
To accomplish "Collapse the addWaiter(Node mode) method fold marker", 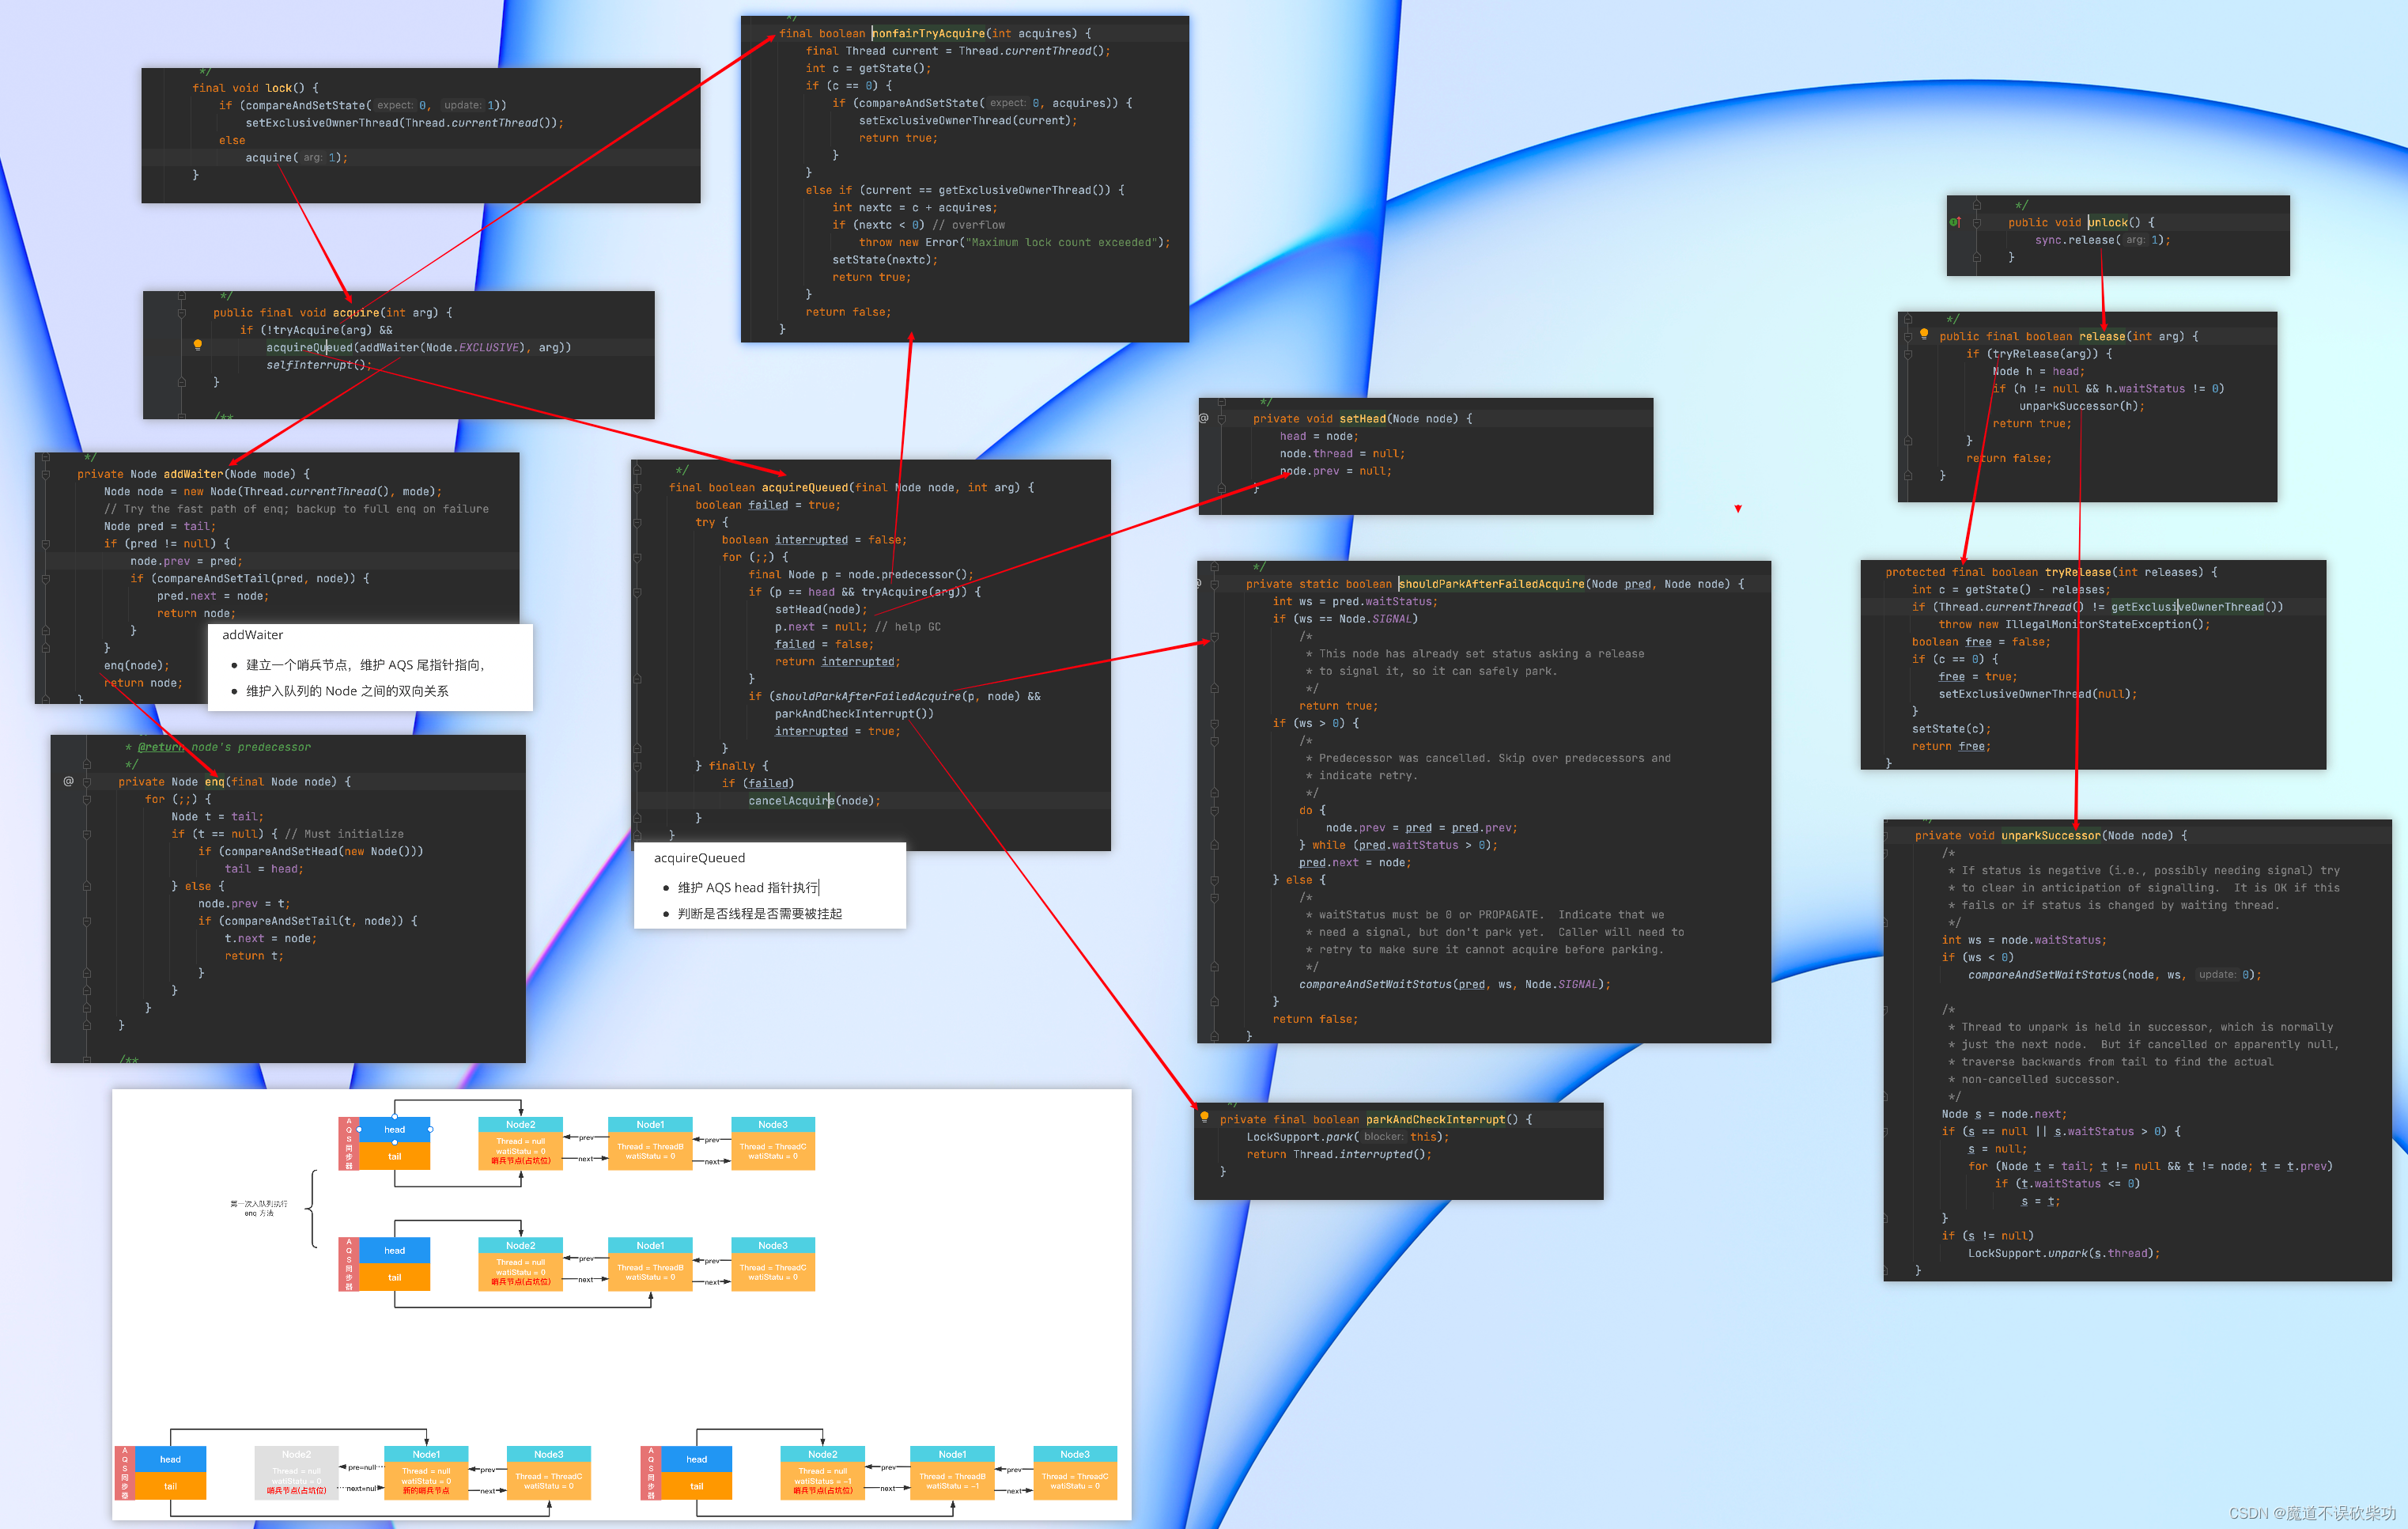I will (x=46, y=474).
